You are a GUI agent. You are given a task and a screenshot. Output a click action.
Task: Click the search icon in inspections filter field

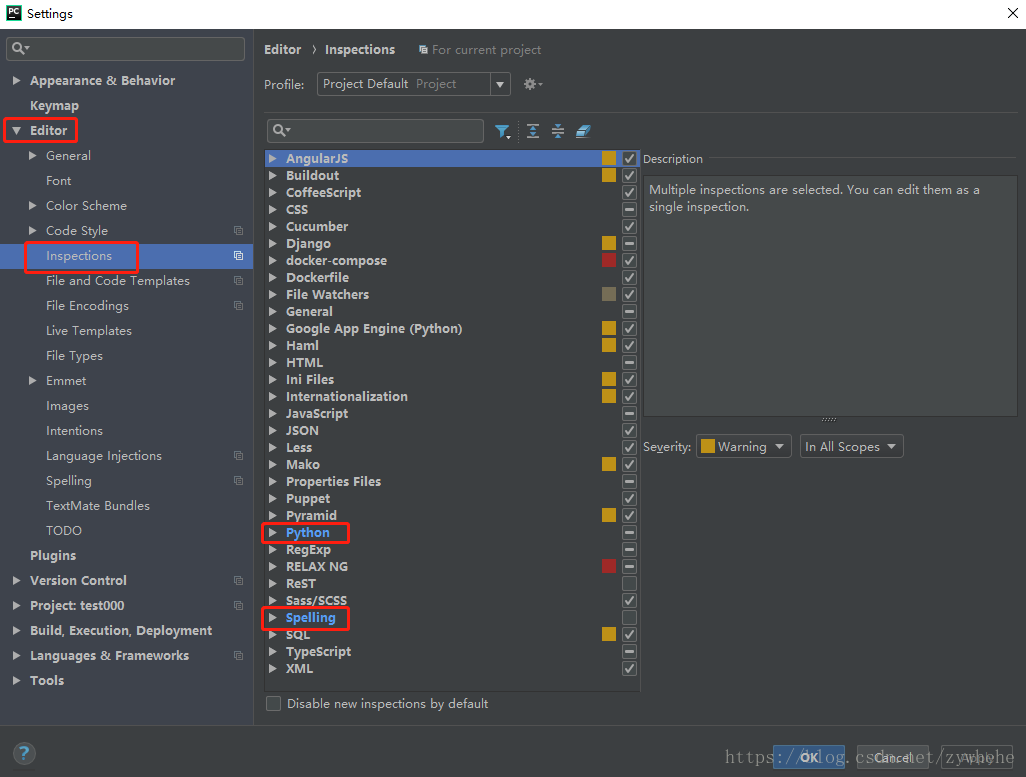pos(281,130)
